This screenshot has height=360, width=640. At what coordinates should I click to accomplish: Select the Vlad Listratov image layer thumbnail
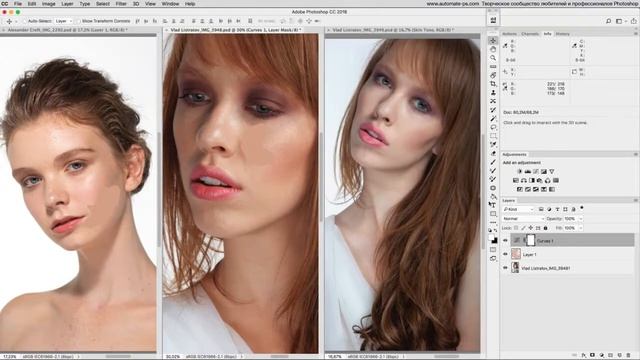(x=516, y=268)
